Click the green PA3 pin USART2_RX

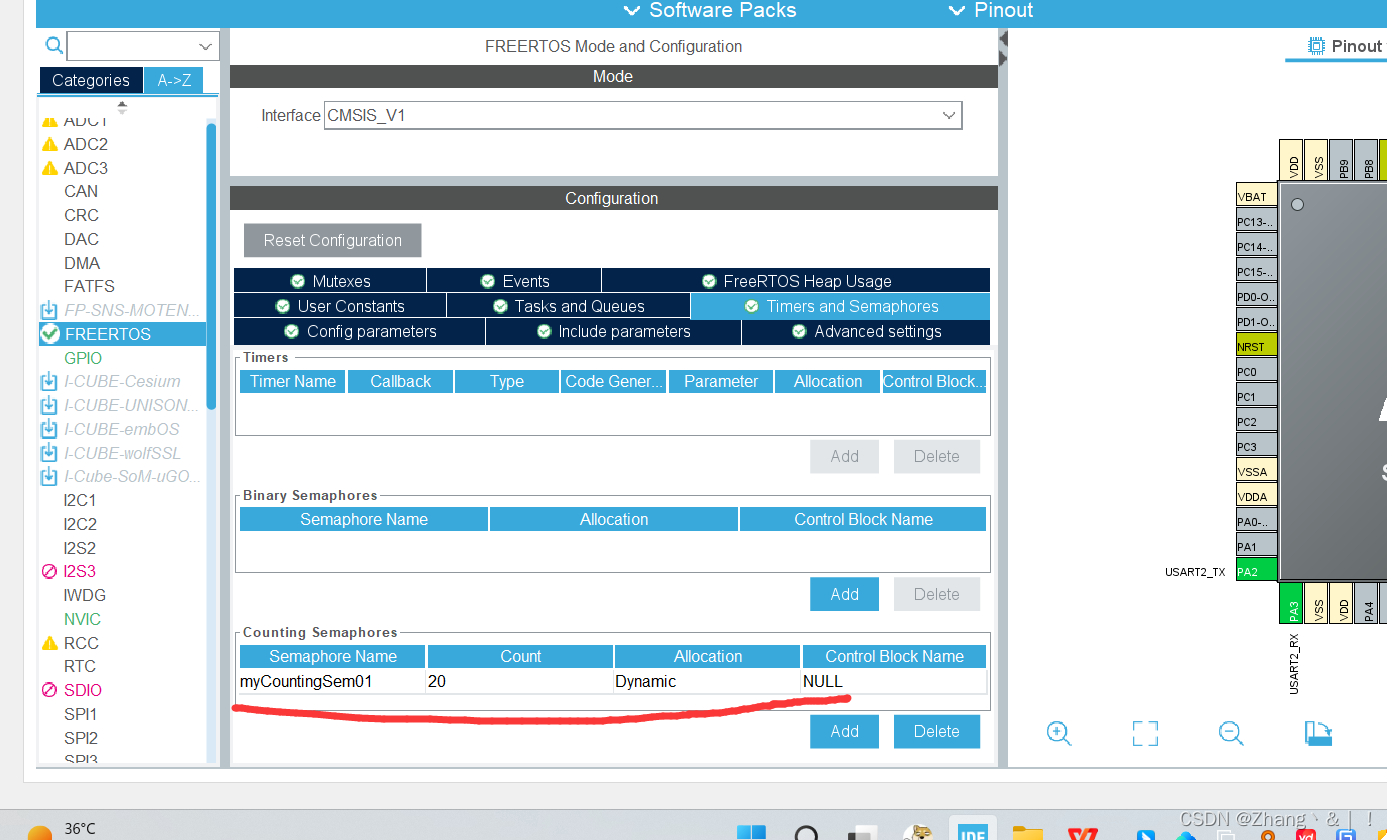click(1291, 604)
